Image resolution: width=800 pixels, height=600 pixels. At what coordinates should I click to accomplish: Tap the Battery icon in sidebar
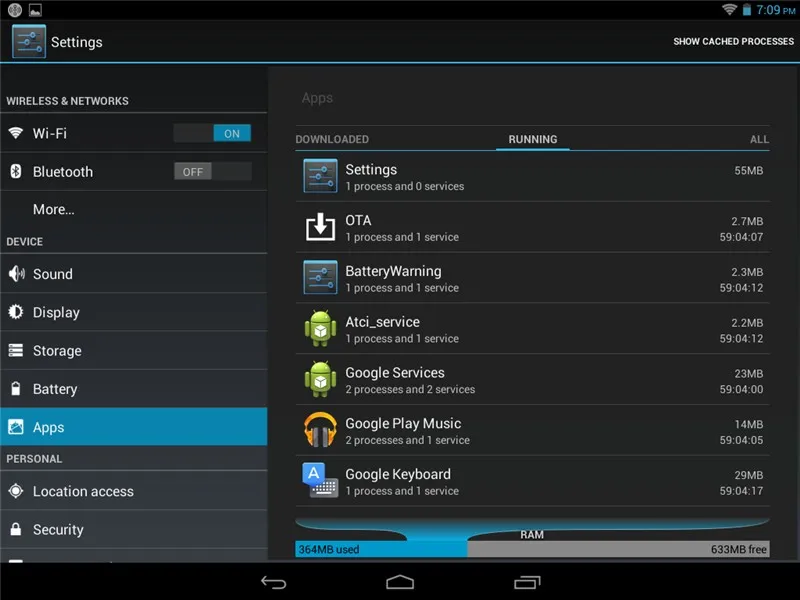[x=16, y=389]
